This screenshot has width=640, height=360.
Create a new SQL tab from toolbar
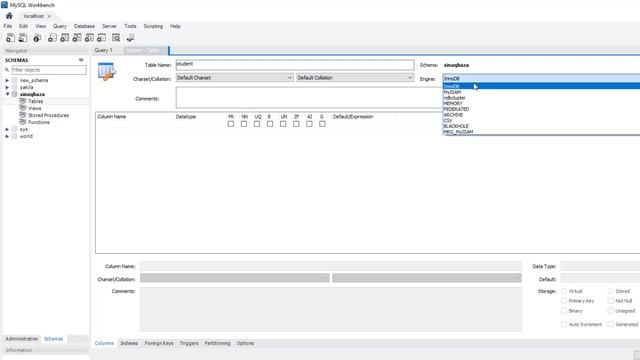click(x=10, y=38)
